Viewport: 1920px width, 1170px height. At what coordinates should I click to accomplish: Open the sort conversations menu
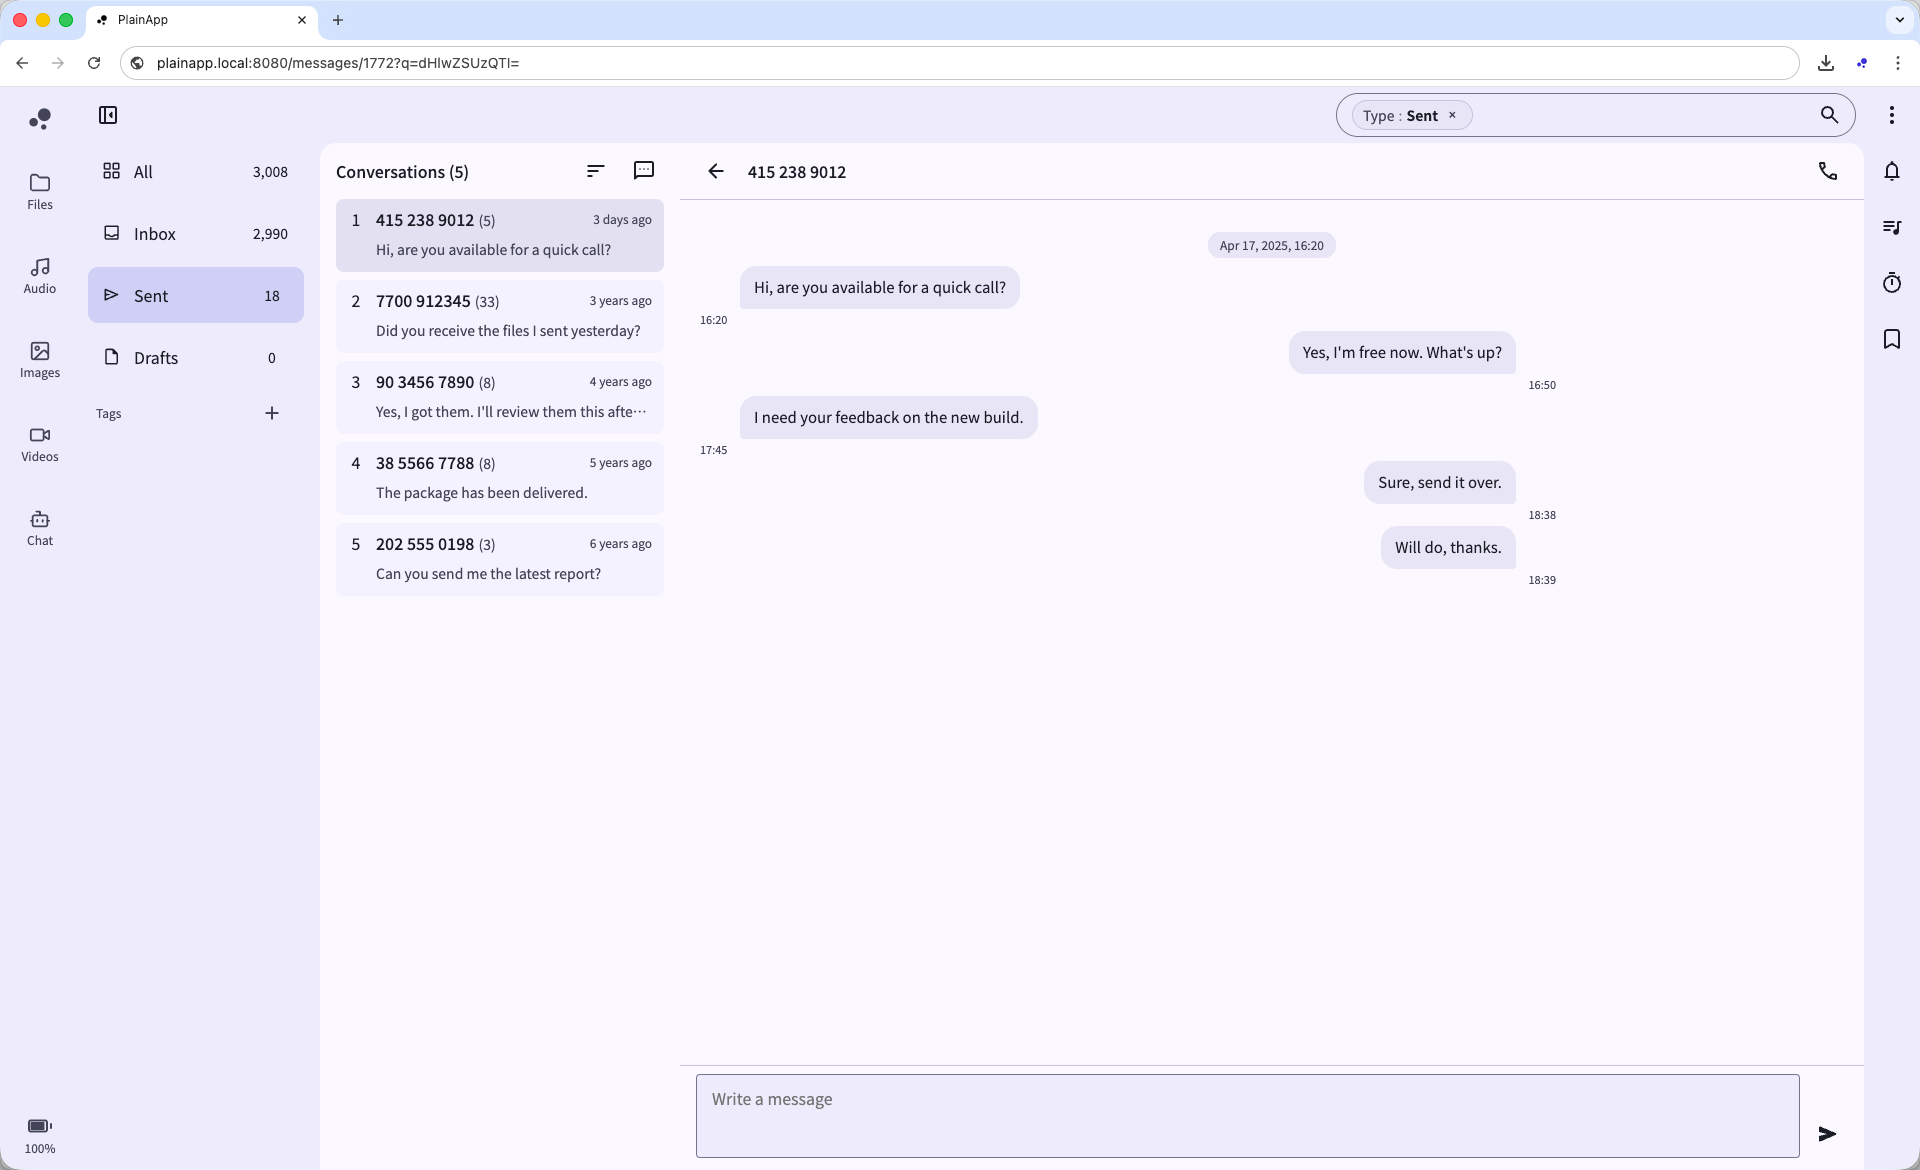tap(596, 171)
